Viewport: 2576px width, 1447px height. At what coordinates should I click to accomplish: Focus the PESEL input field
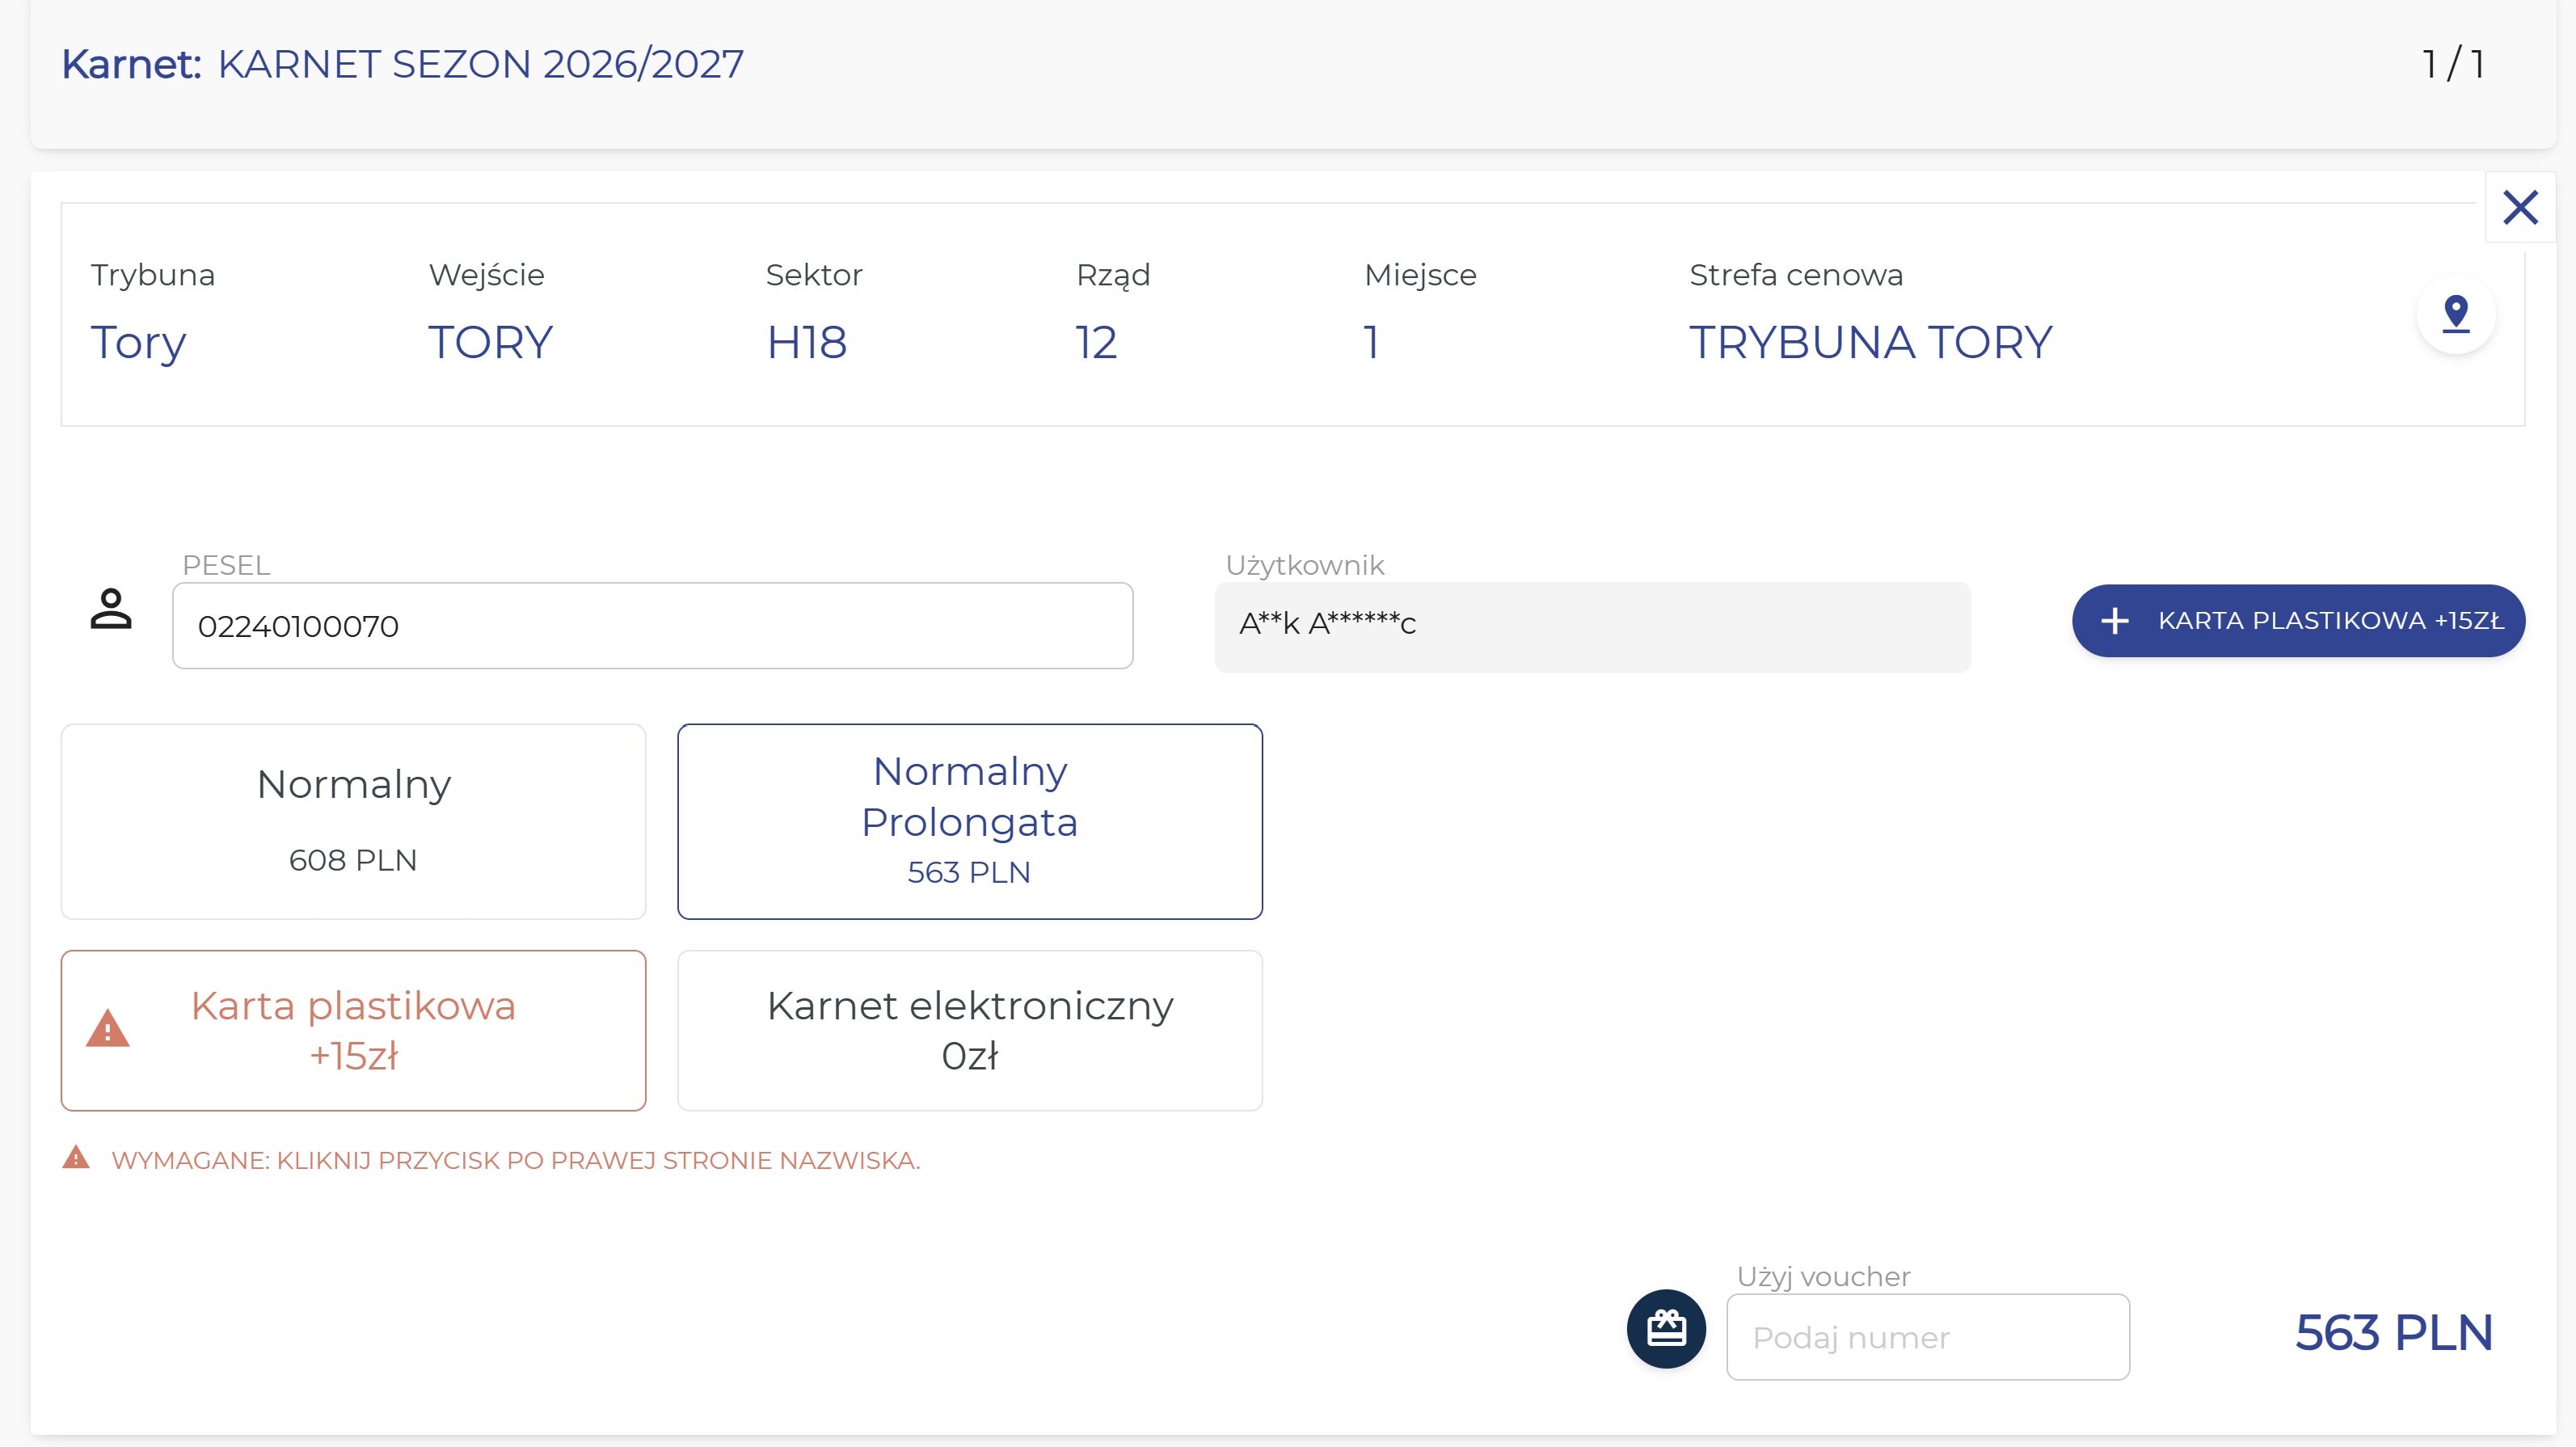click(x=653, y=626)
